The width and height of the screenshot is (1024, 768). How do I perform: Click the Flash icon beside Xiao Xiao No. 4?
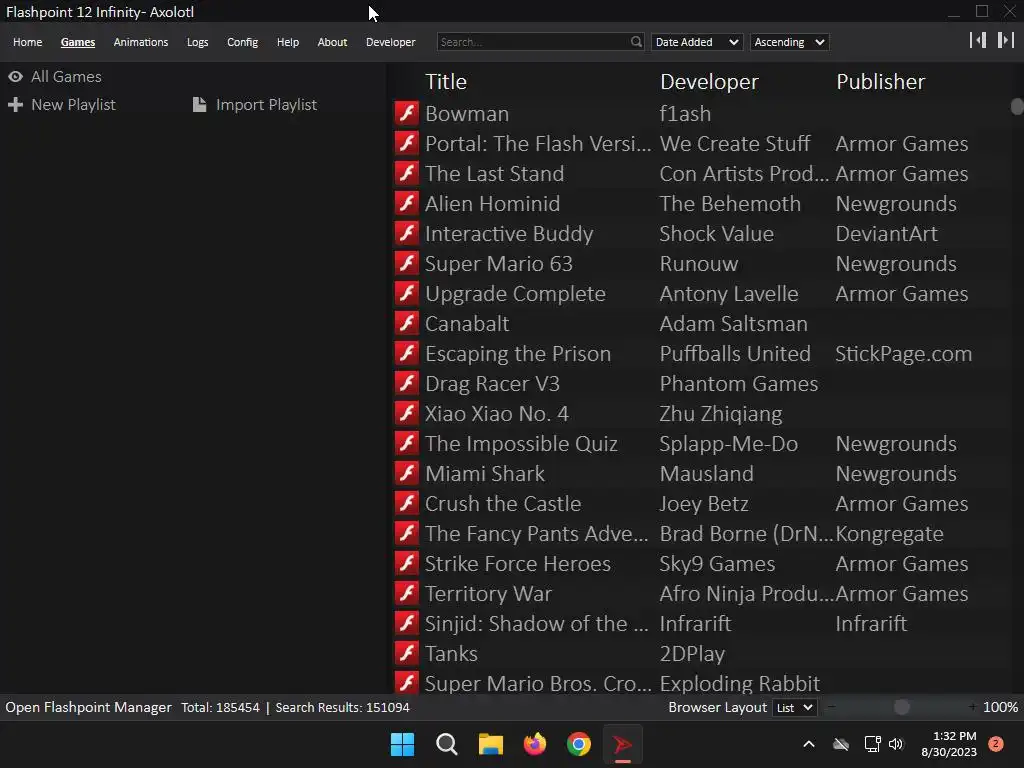406,413
